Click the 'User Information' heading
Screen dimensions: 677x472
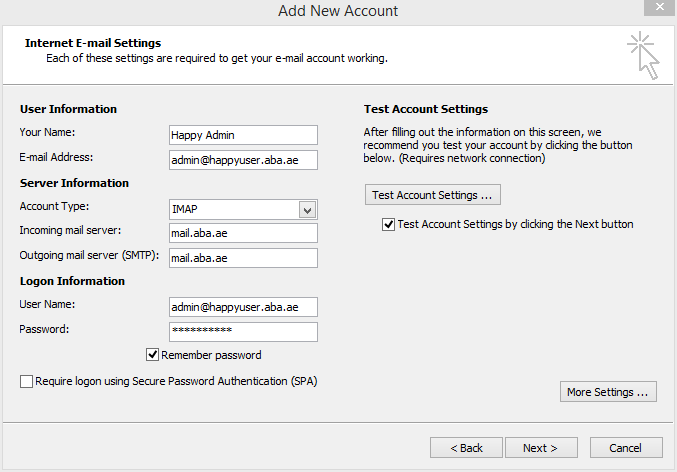tap(68, 109)
